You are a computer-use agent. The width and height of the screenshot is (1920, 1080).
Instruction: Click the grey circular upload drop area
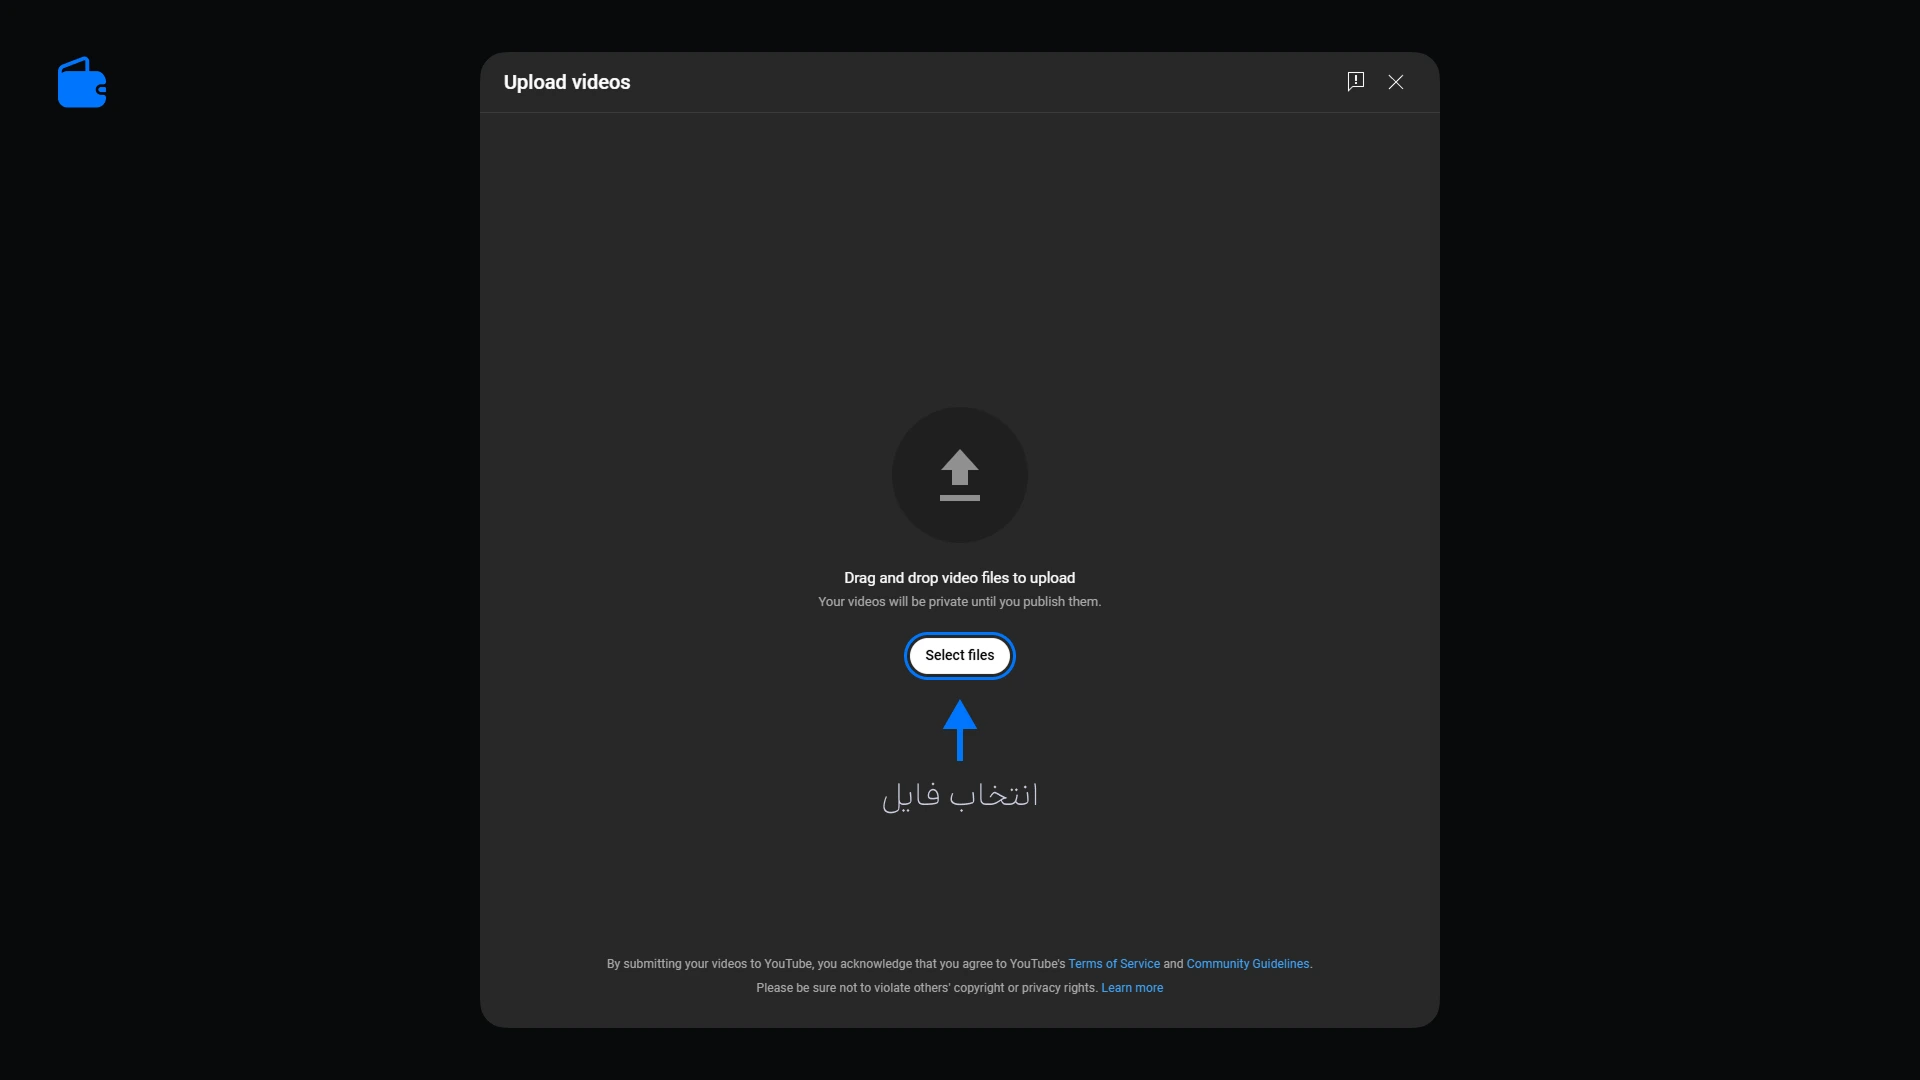tap(960, 475)
